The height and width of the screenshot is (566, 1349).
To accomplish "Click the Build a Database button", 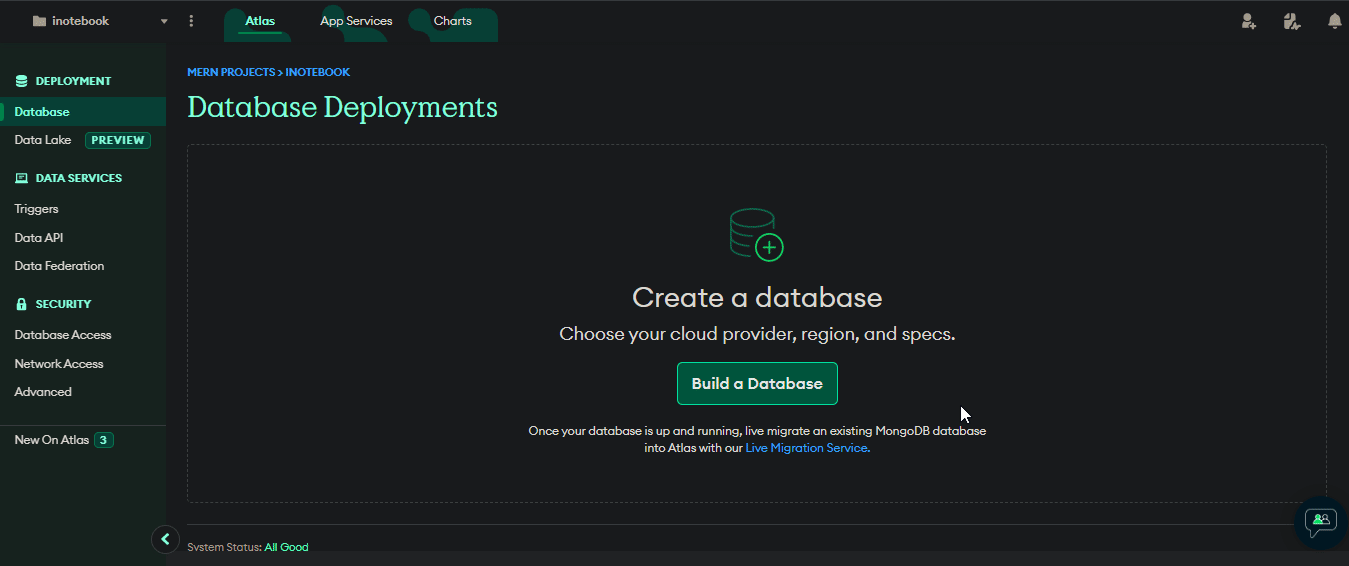I will [757, 384].
